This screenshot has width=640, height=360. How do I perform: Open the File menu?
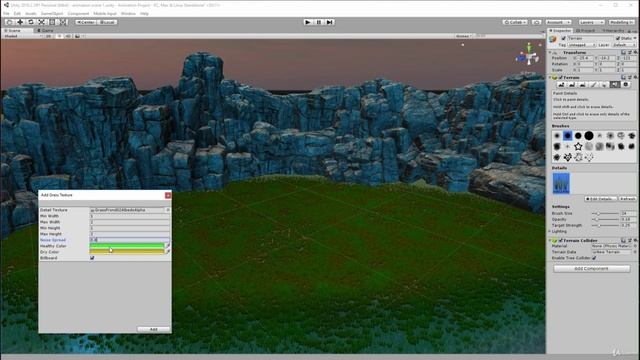click(6, 13)
